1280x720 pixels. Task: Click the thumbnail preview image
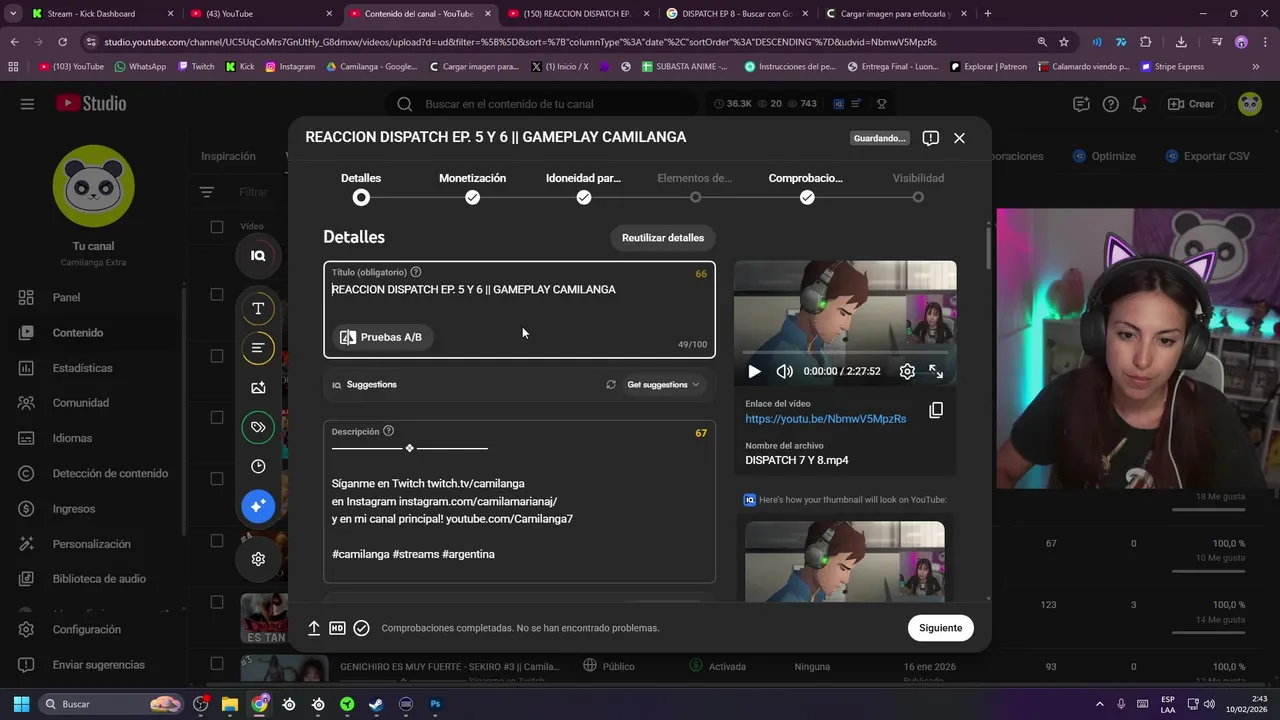click(x=844, y=561)
